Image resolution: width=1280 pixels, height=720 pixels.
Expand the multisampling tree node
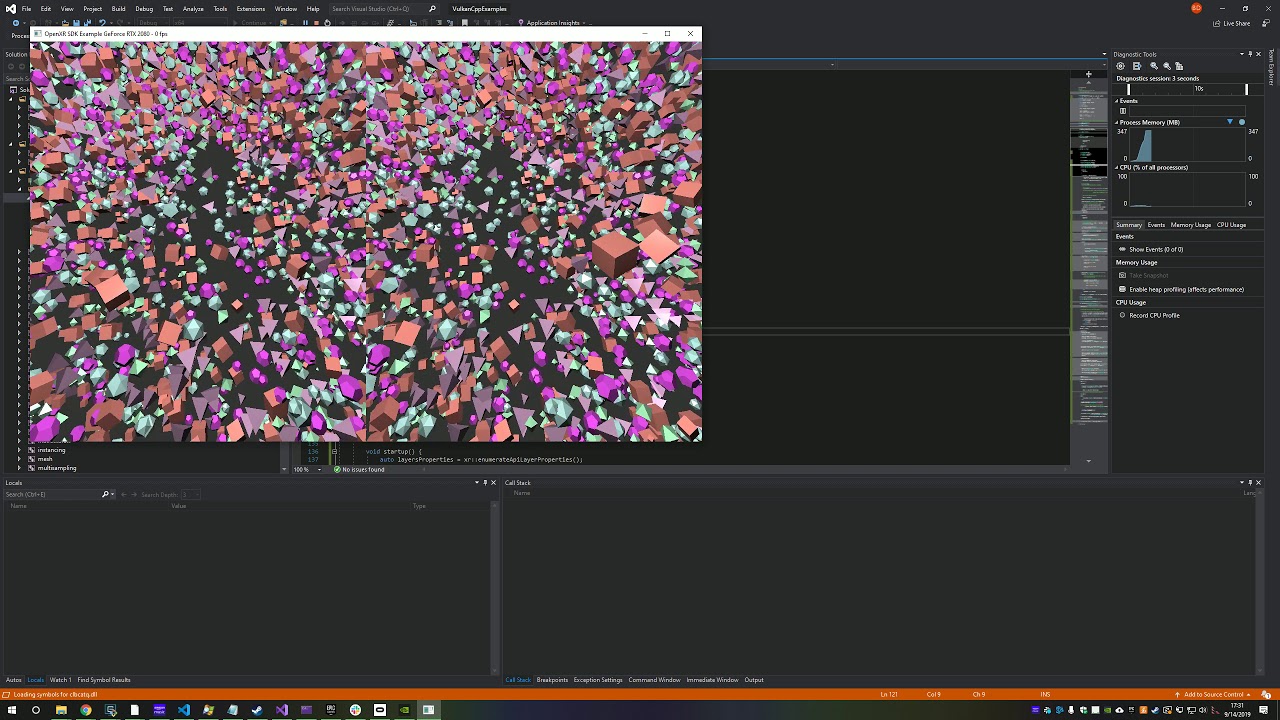coord(19,468)
